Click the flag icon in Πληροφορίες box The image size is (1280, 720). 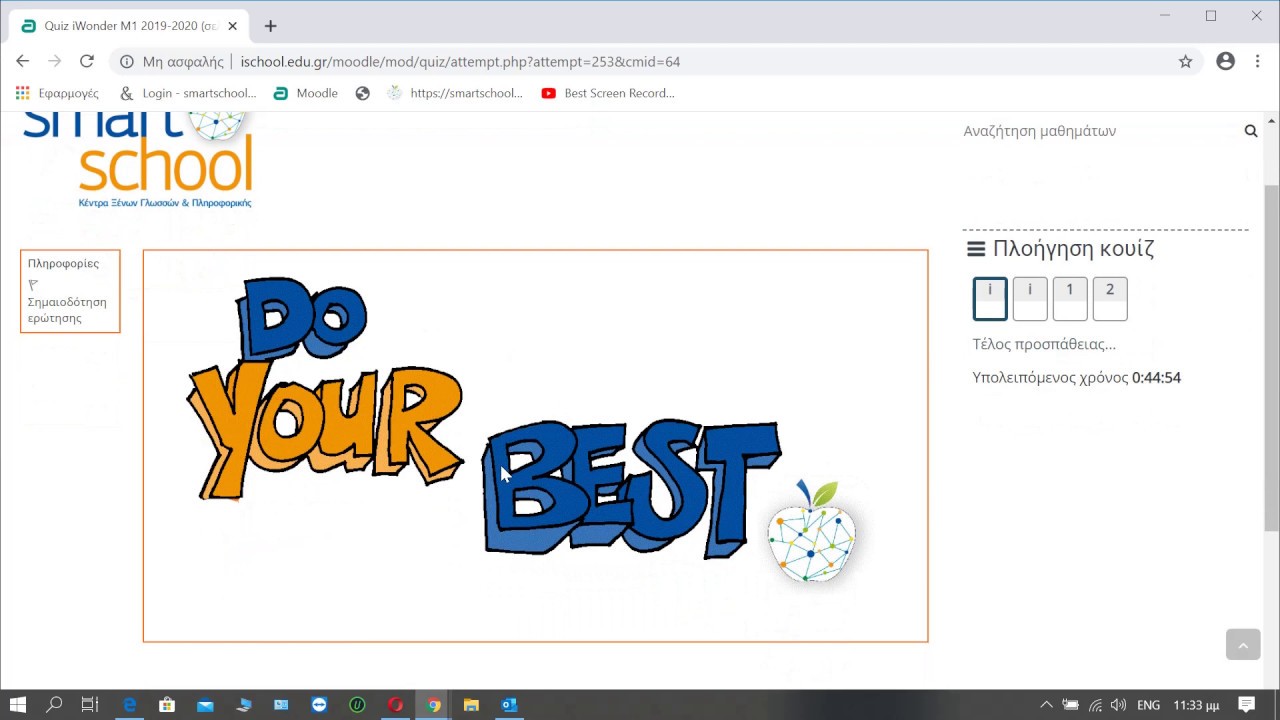pos(33,284)
